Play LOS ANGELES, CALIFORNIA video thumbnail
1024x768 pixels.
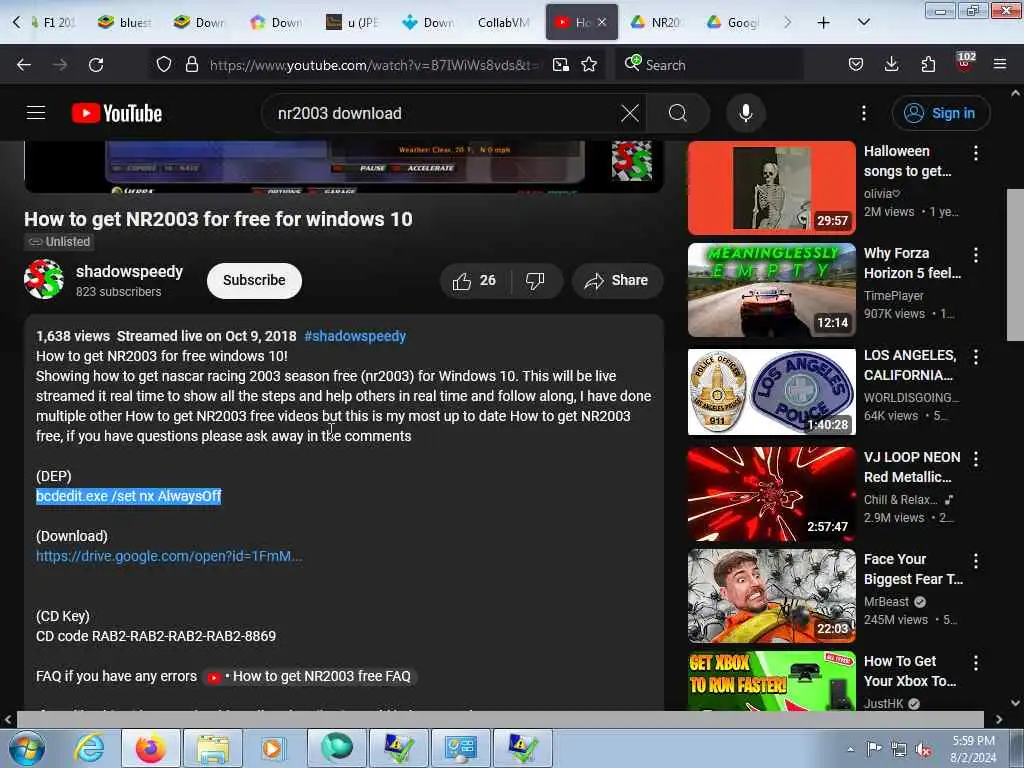point(771,391)
